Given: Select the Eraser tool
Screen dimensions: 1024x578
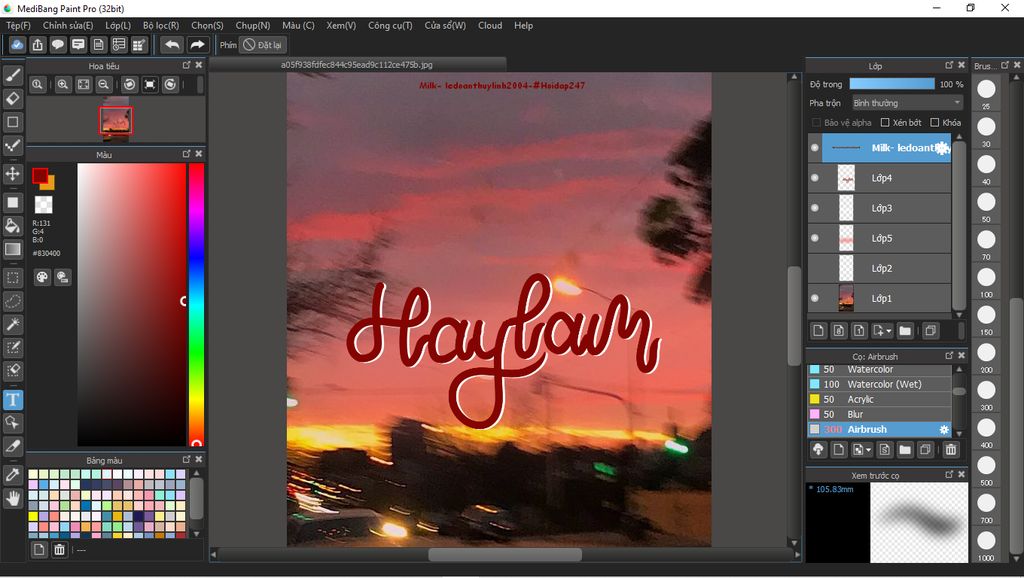Looking at the screenshot, I should [x=12, y=99].
